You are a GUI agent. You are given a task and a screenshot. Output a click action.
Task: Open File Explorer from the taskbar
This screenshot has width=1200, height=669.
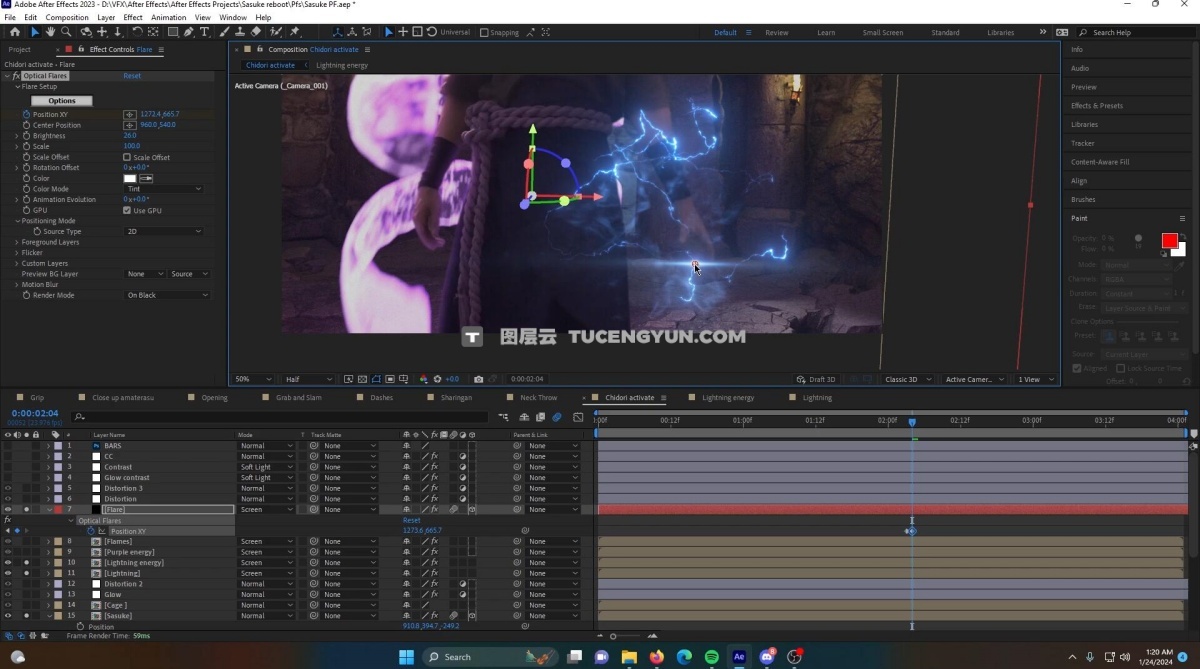(629, 657)
